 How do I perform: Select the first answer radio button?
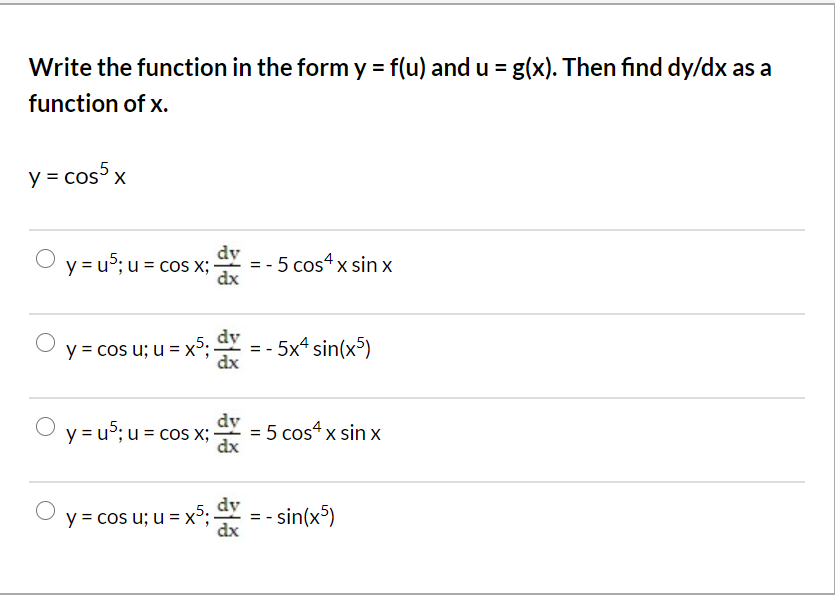pyautogui.click(x=45, y=257)
